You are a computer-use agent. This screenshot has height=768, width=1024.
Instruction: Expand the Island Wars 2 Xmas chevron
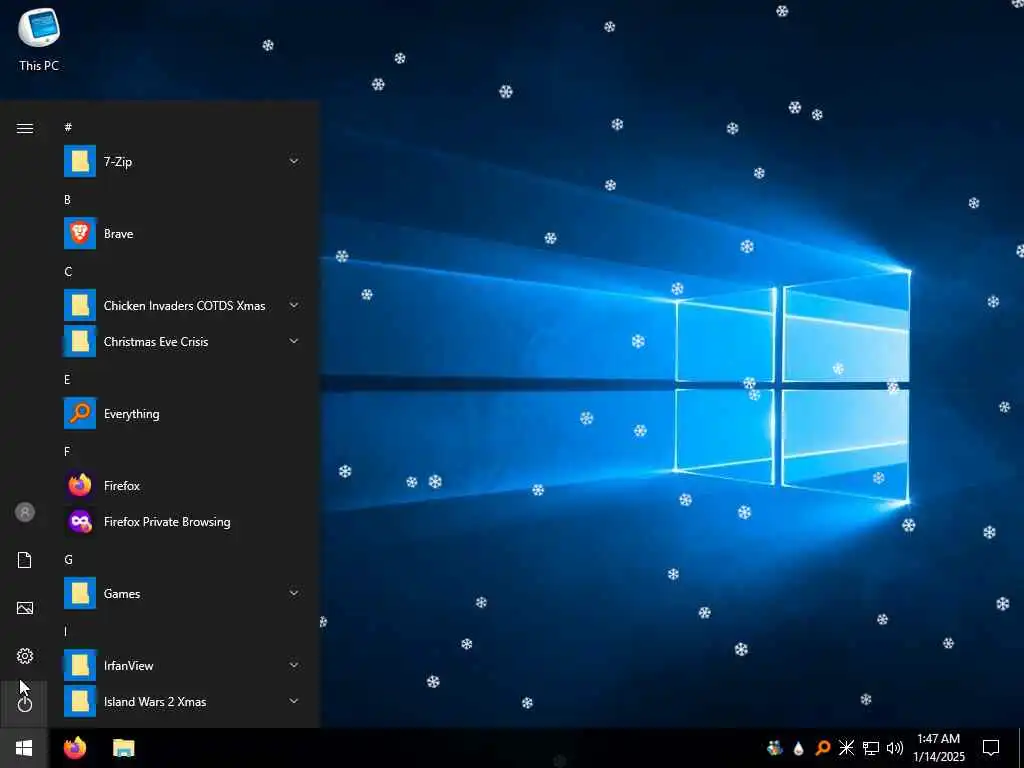coord(294,701)
